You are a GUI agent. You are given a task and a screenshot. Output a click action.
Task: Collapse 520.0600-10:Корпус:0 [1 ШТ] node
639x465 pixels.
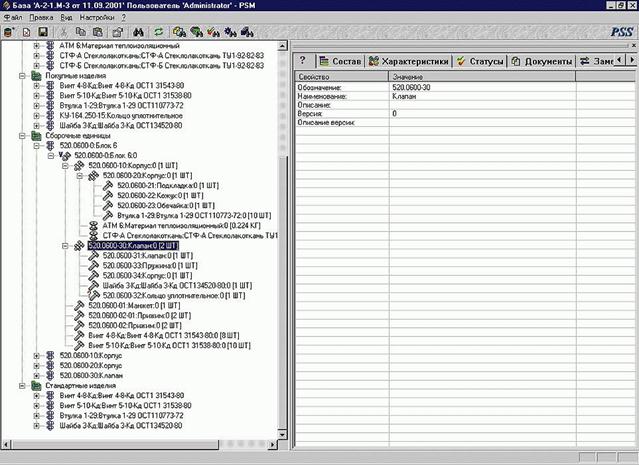point(65,166)
